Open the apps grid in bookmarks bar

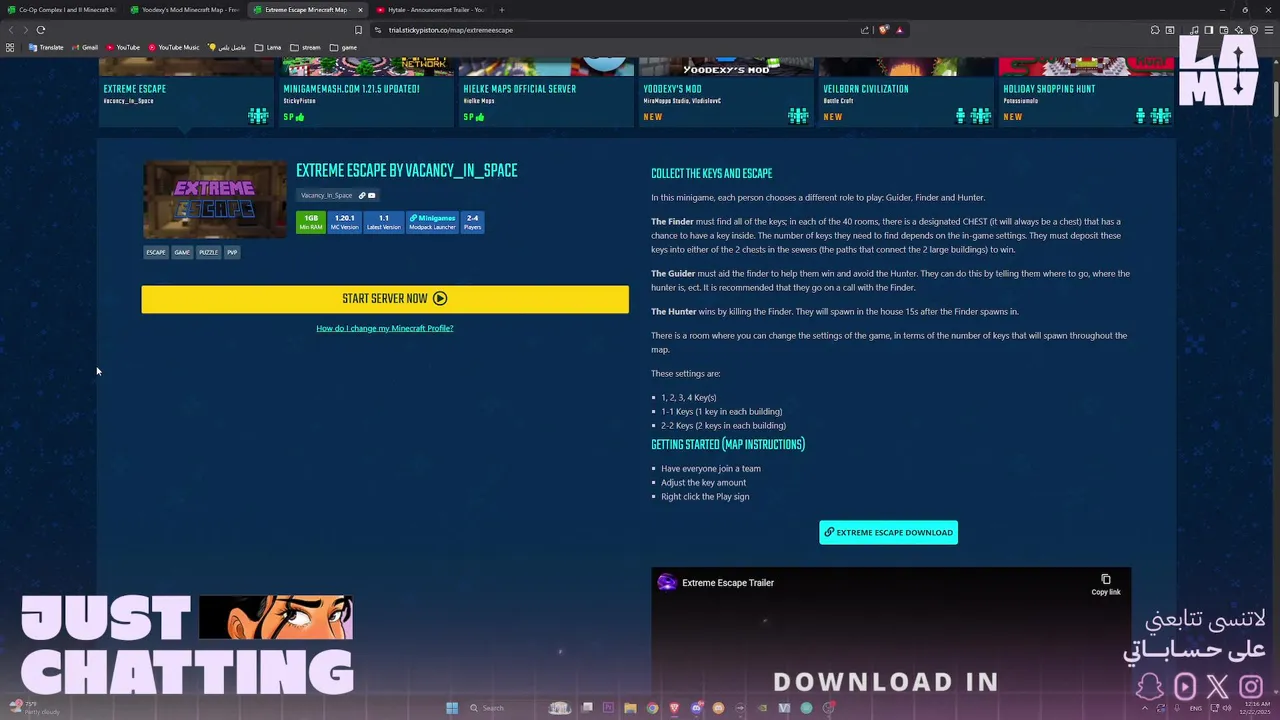[10, 47]
